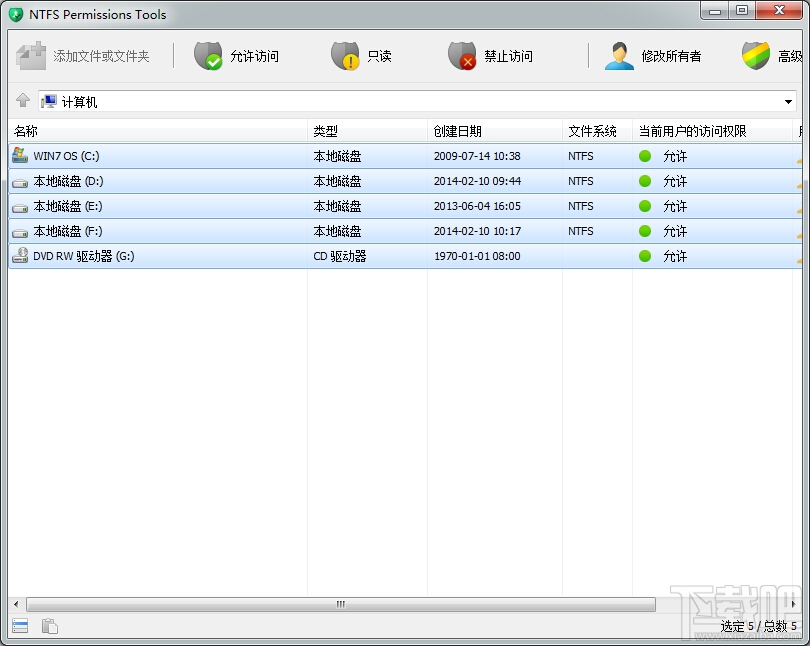Screen dimensions: 810x646
Task: Click the CD 驱动器 type cell
Action: tap(339, 256)
